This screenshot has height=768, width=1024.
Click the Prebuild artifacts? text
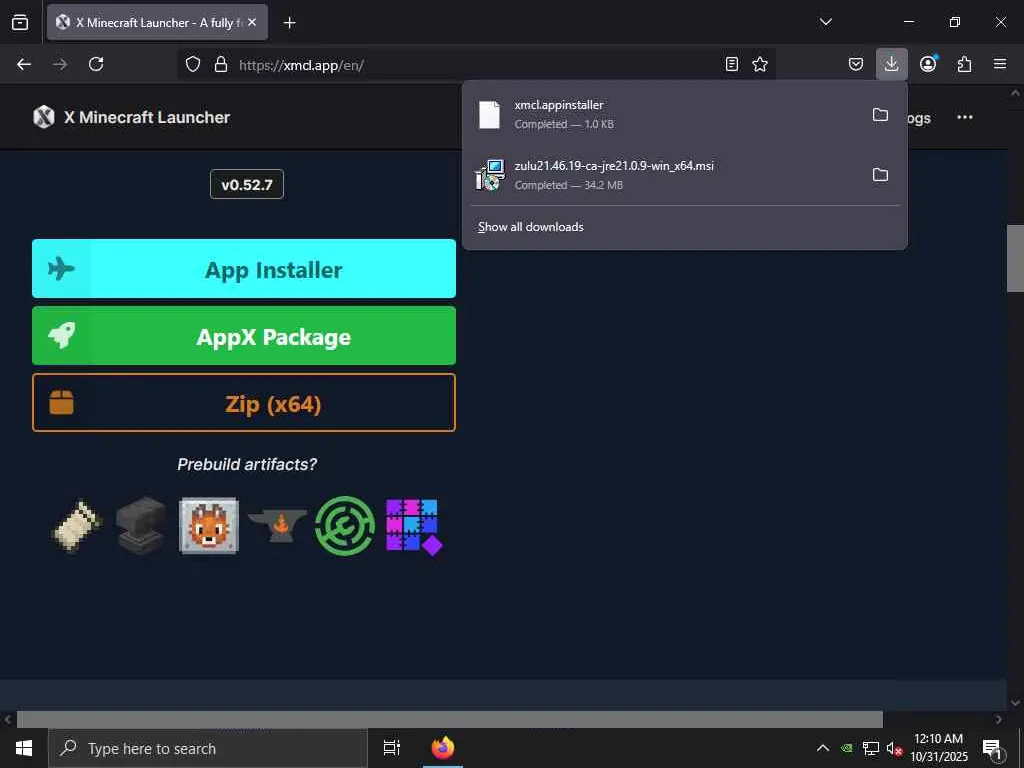tap(247, 464)
